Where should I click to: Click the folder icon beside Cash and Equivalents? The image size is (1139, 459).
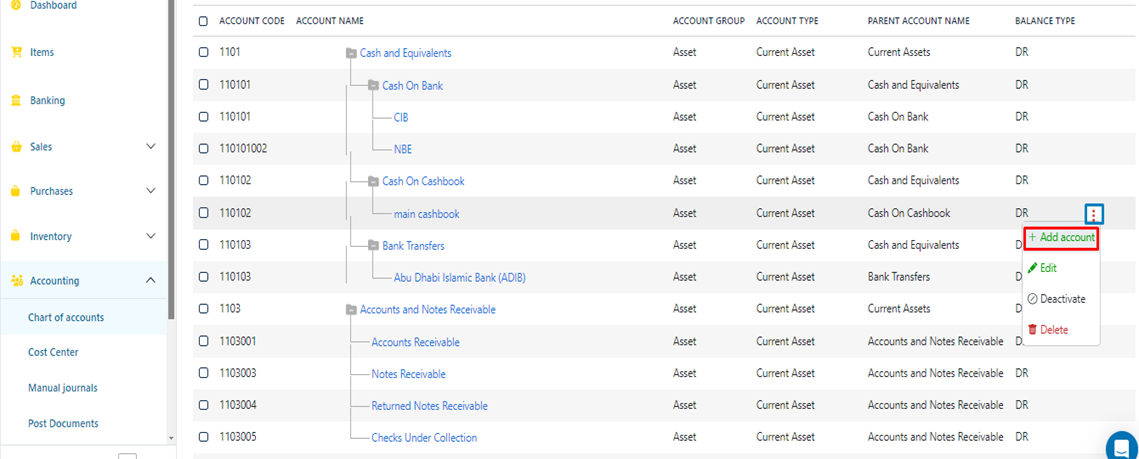point(350,53)
